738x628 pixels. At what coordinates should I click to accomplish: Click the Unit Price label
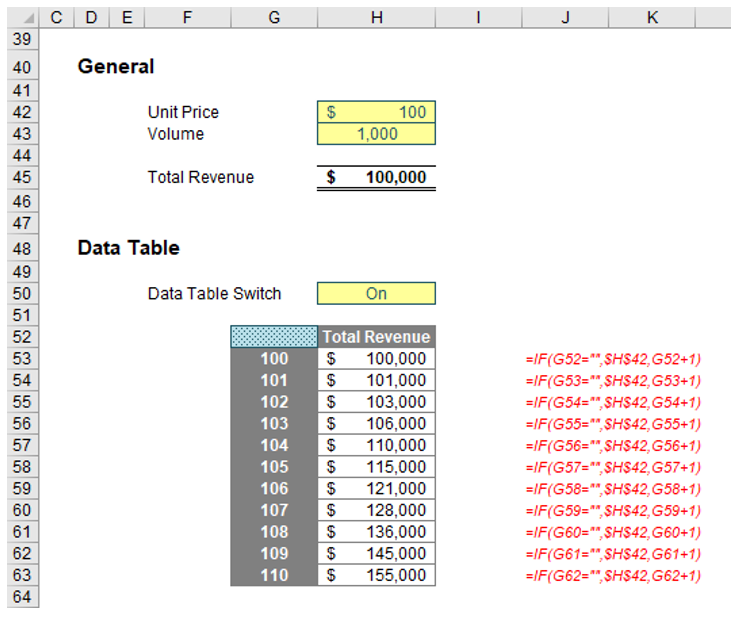click(183, 112)
